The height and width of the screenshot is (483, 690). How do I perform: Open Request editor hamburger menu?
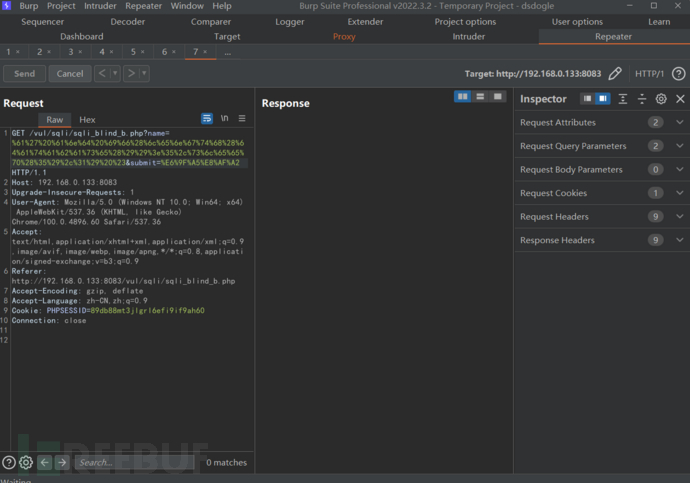click(x=242, y=118)
